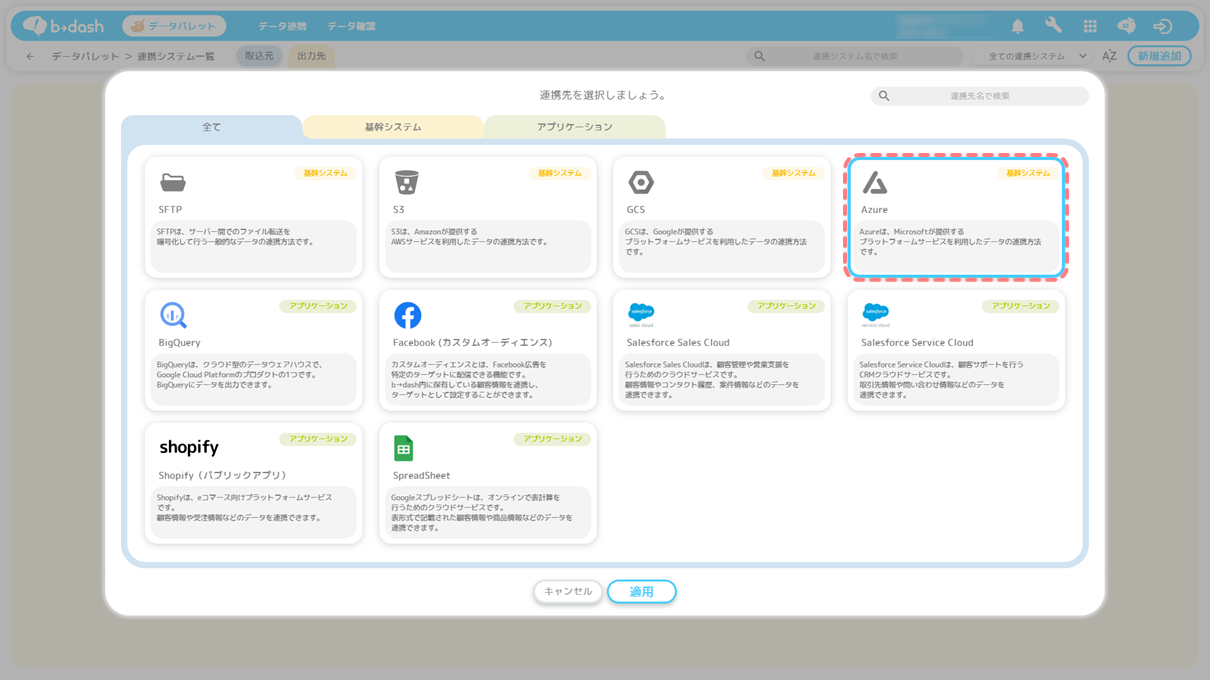This screenshot has width=1210, height=680.
Task: Click the Salesforce Sales Cloud logo
Action: click(x=641, y=315)
